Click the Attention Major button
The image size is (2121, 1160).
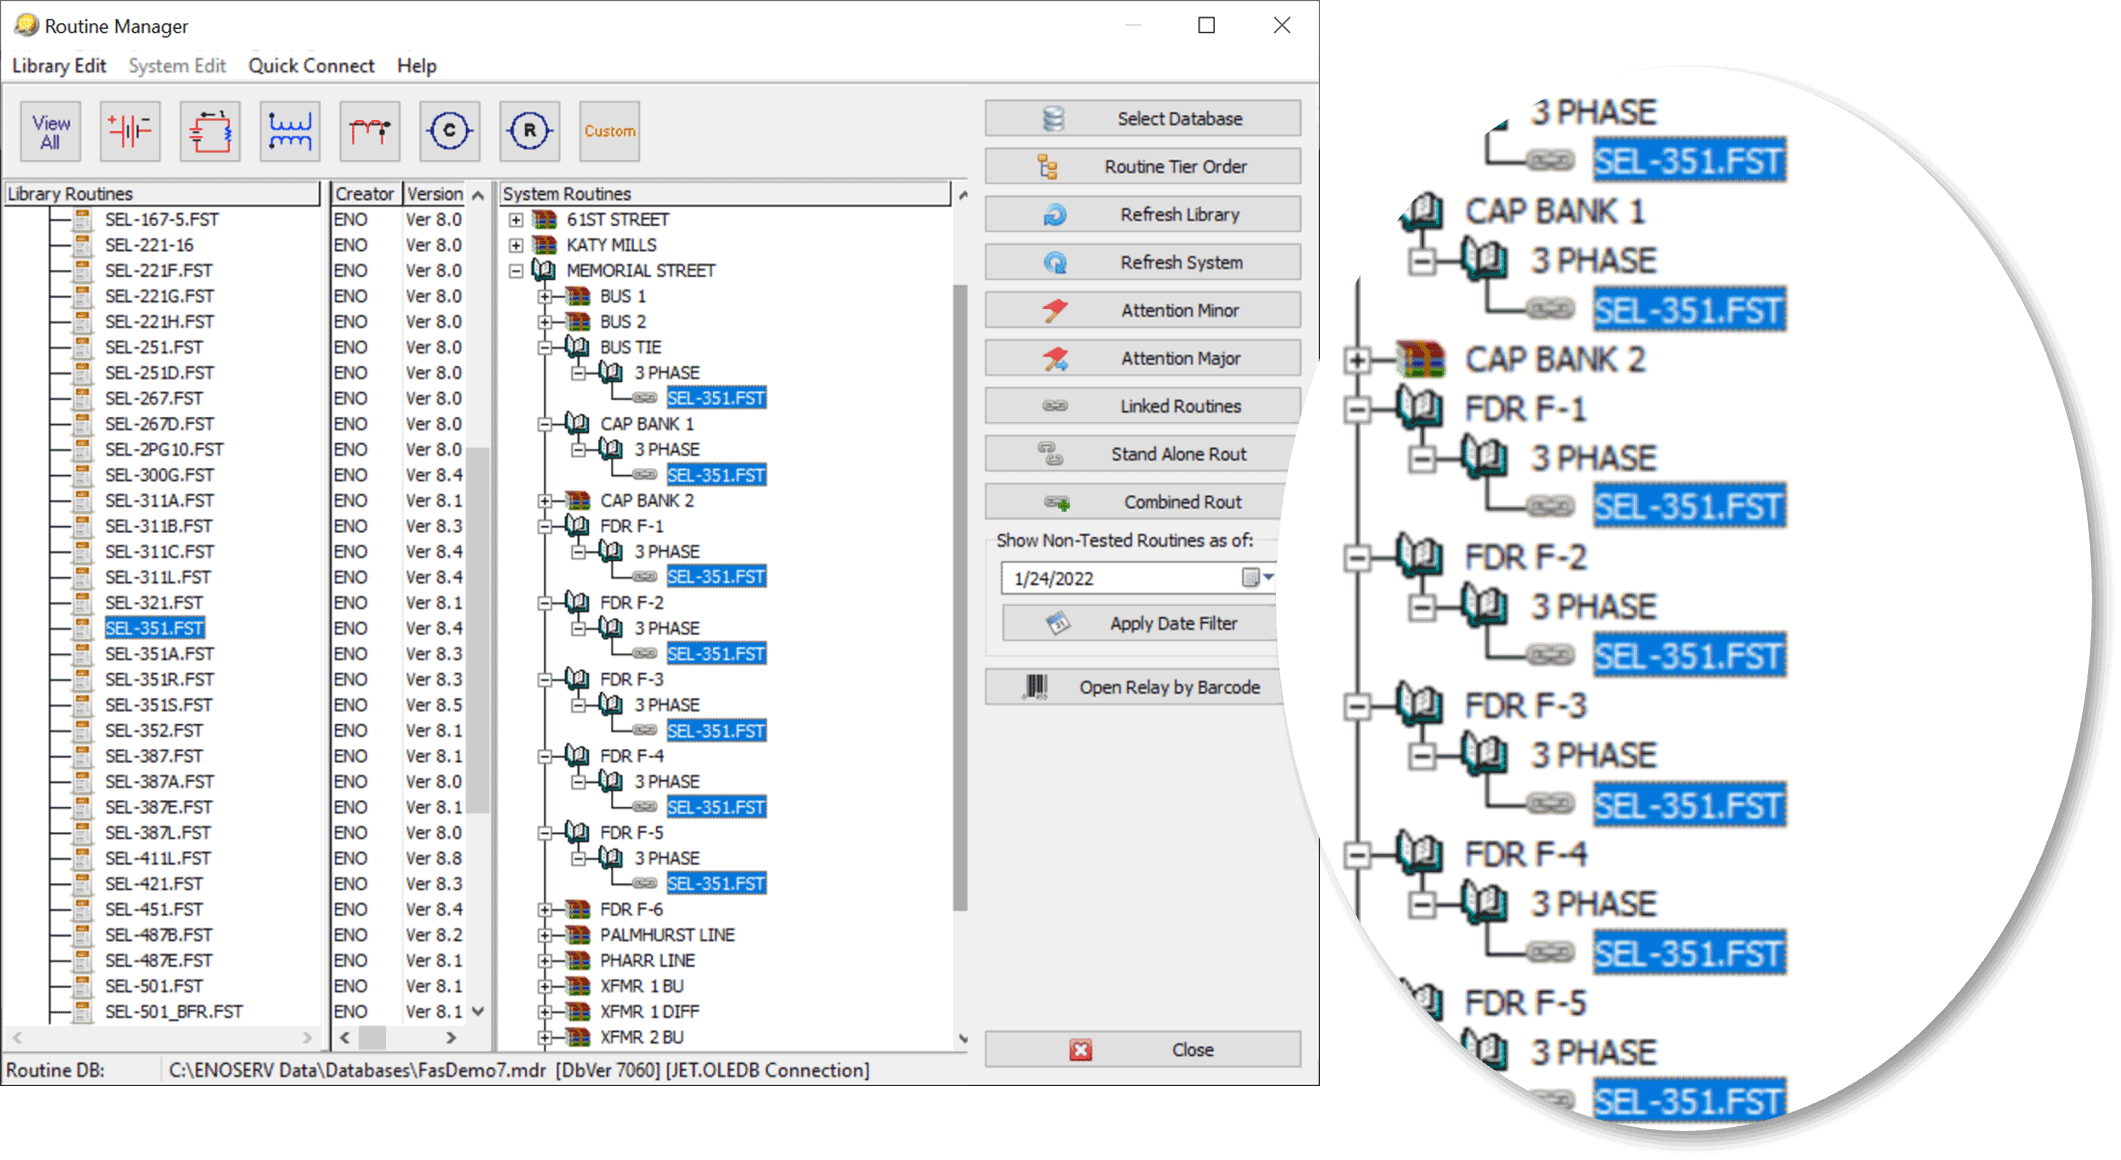click(x=1142, y=359)
